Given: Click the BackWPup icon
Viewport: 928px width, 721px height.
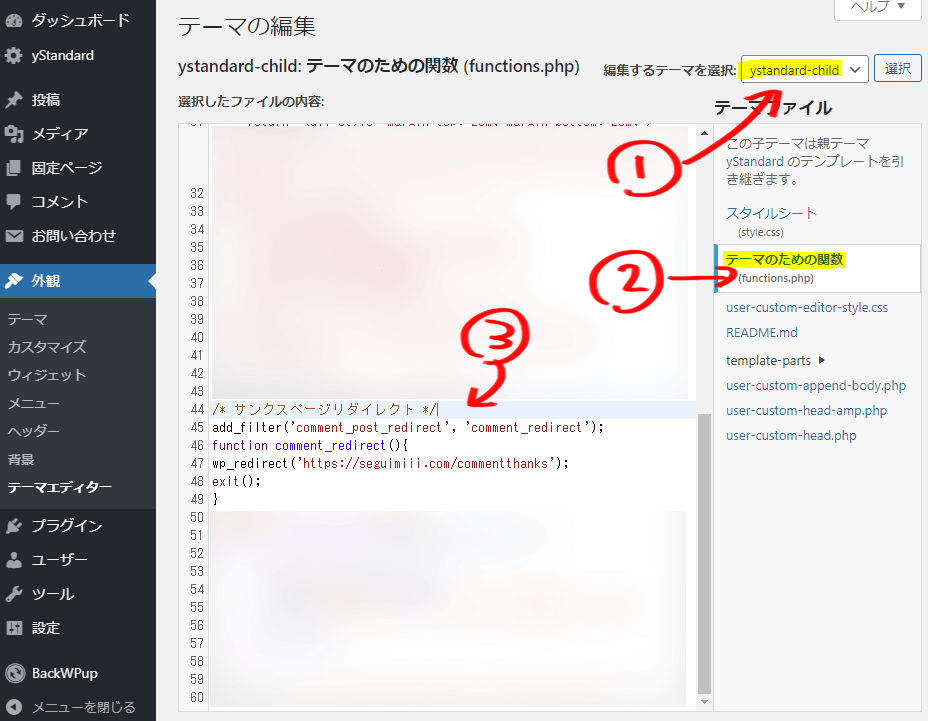Looking at the screenshot, I should coord(15,673).
